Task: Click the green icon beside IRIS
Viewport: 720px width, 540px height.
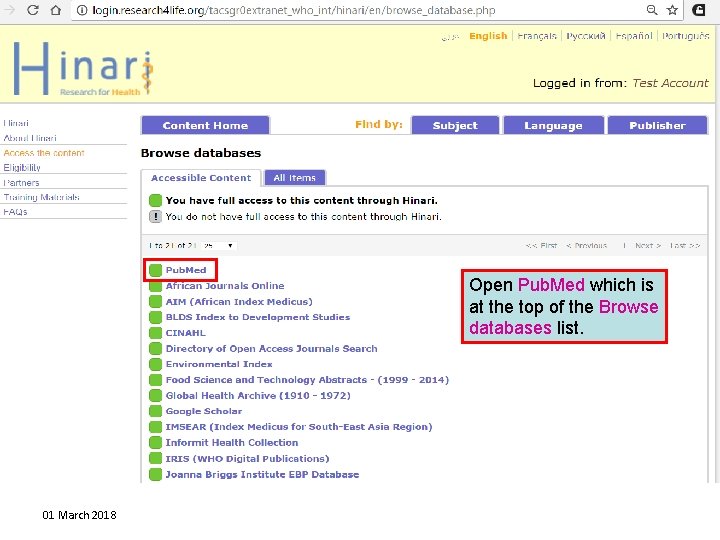Action: click(156, 459)
